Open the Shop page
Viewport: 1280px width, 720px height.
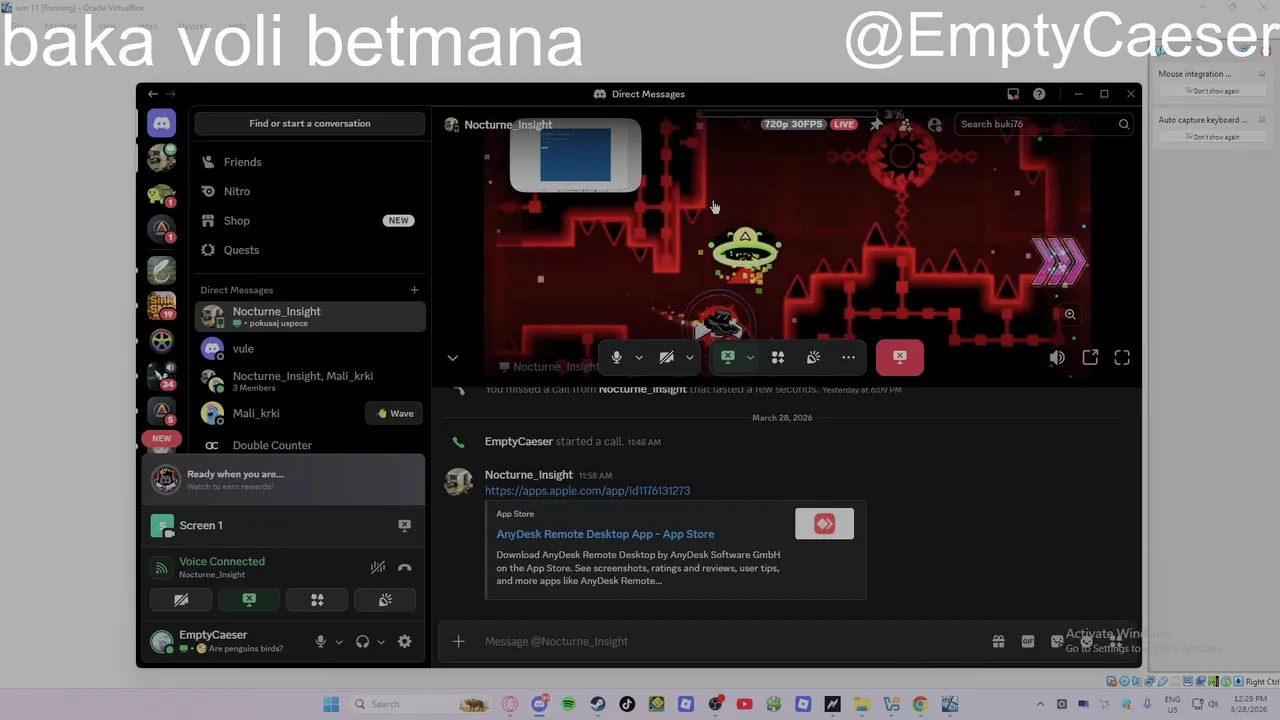tap(310, 220)
